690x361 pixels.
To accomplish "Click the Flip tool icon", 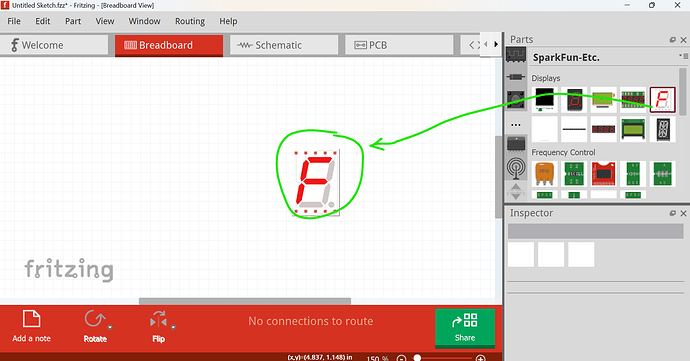I will tap(158, 320).
